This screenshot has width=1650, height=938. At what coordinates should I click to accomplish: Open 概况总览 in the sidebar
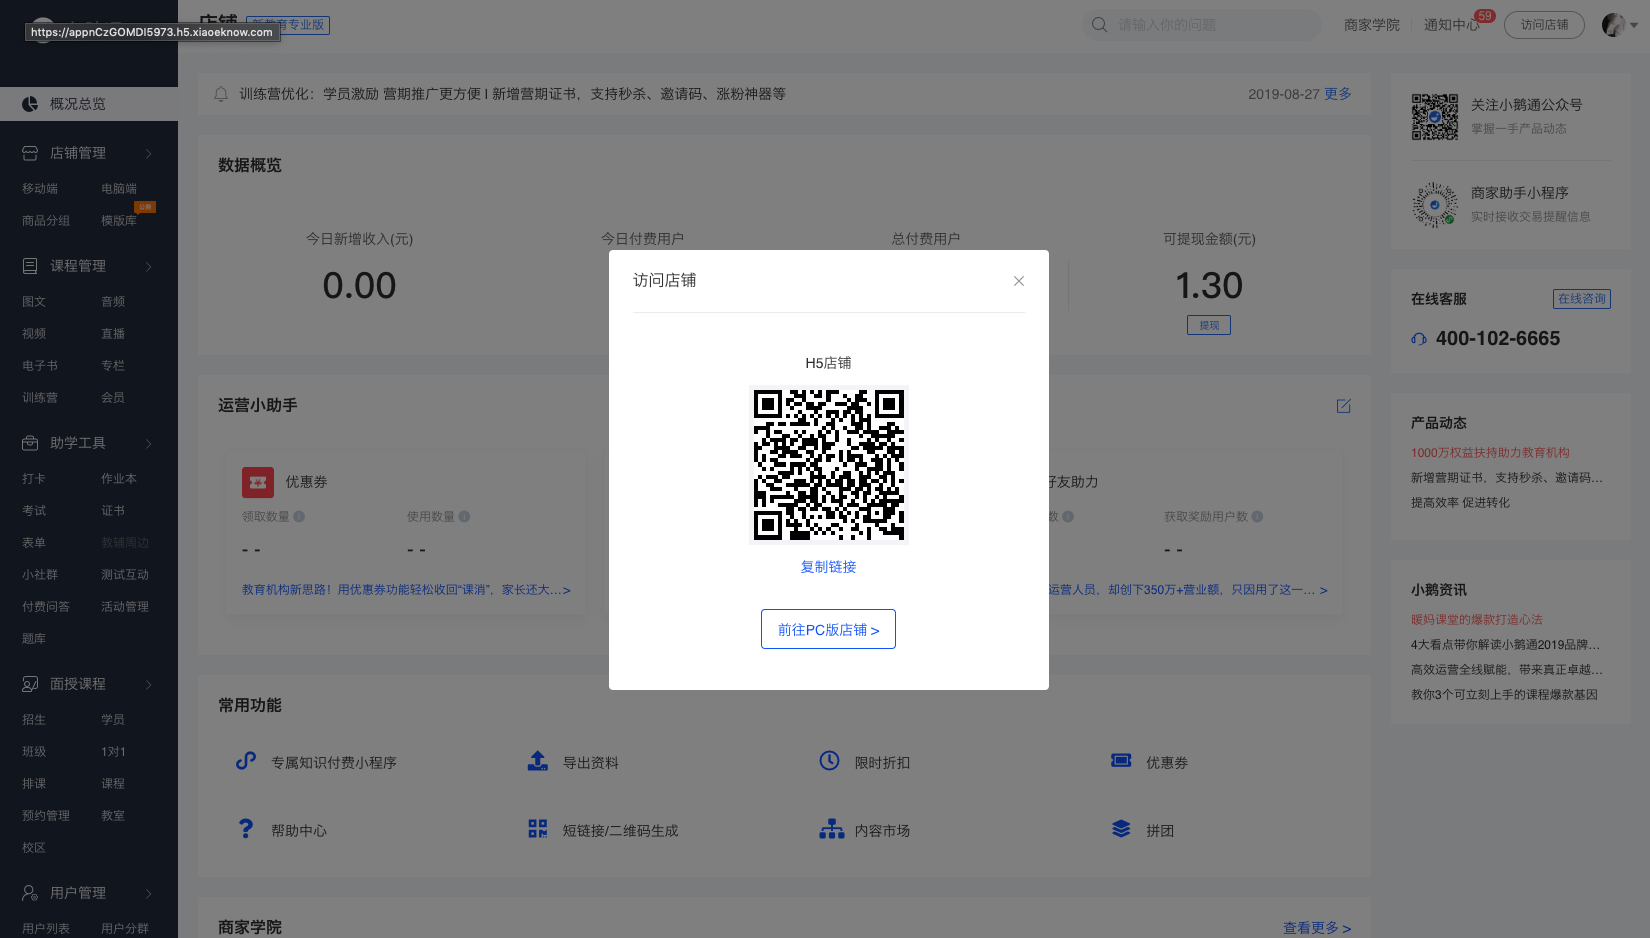(89, 104)
